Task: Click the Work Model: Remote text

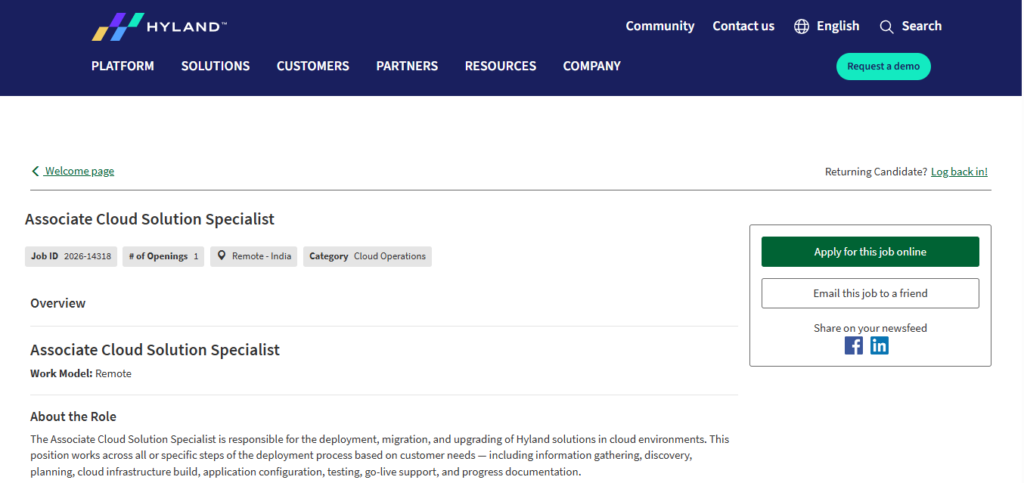Action: pyautogui.click(x=81, y=374)
